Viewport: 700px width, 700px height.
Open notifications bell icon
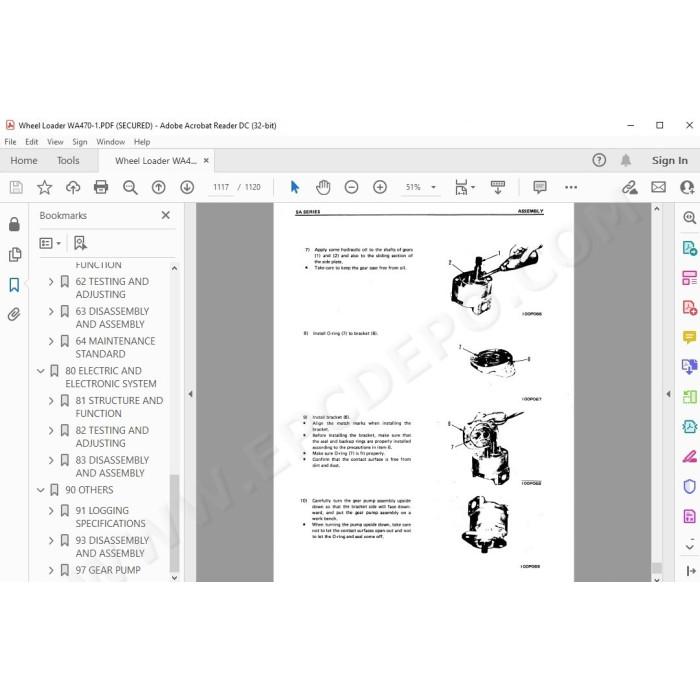point(626,160)
